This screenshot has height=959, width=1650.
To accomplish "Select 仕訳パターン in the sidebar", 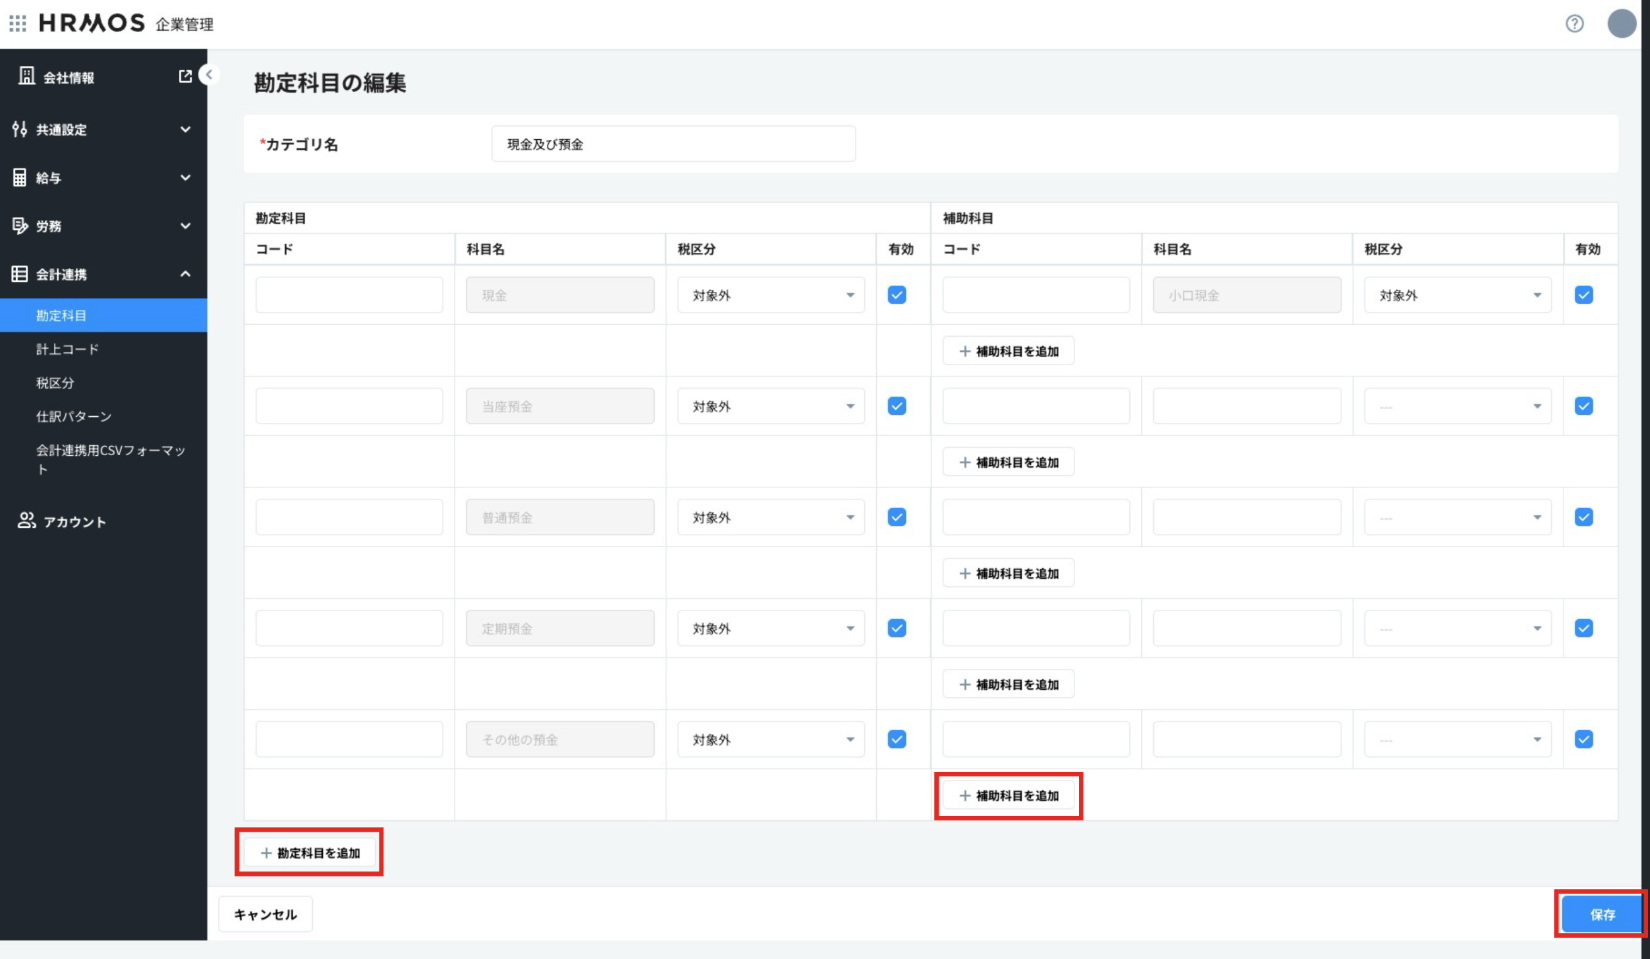I will (x=74, y=416).
